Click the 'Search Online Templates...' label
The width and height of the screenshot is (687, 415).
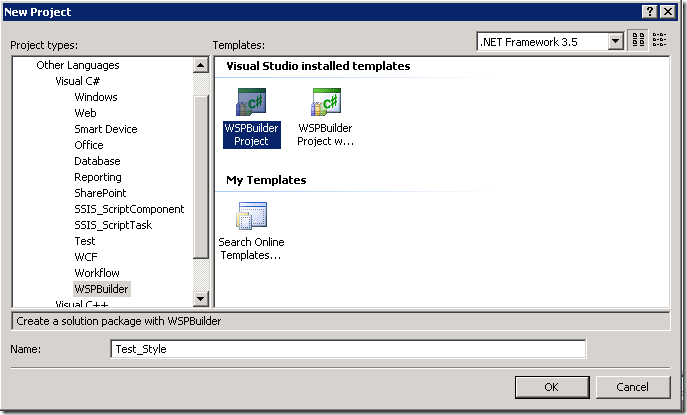pos(251,248)
